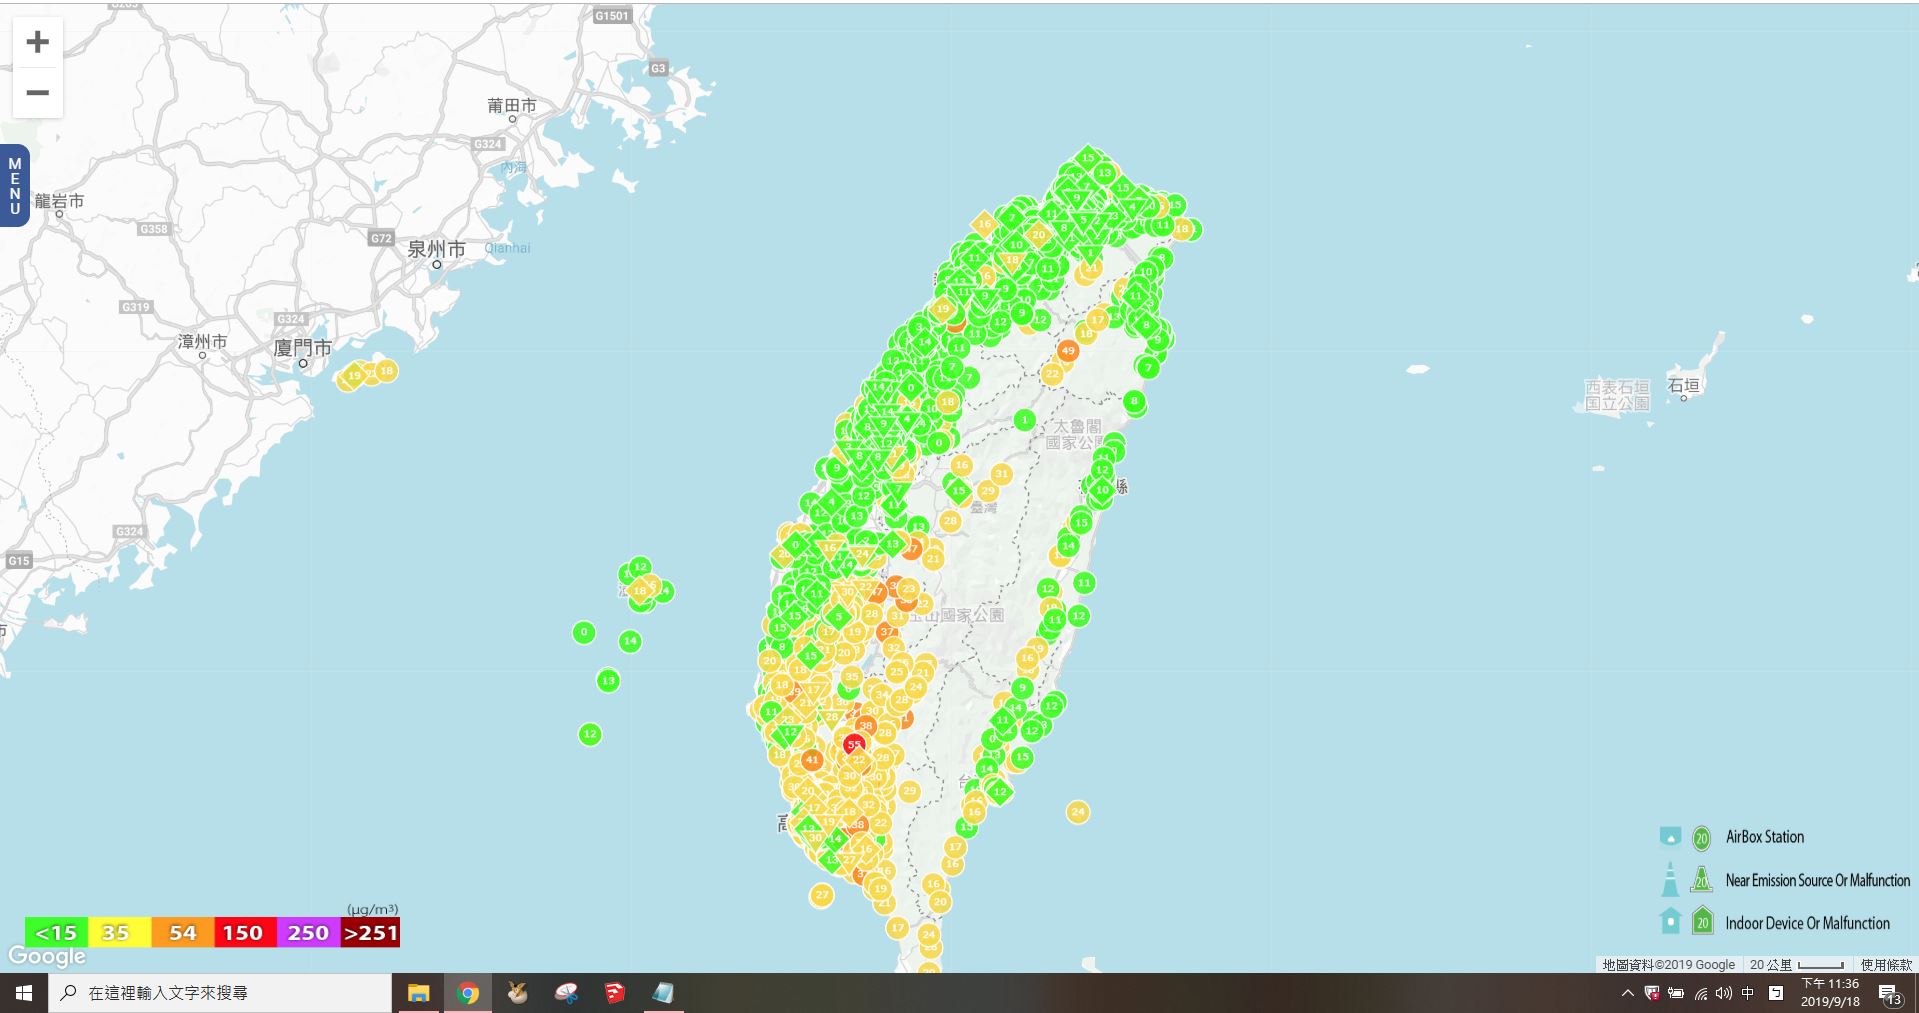This screenshot has height=1013, width=1919.
Task: Open the Wi-Fi network tray icon
Action: [x=1701, y=993]
